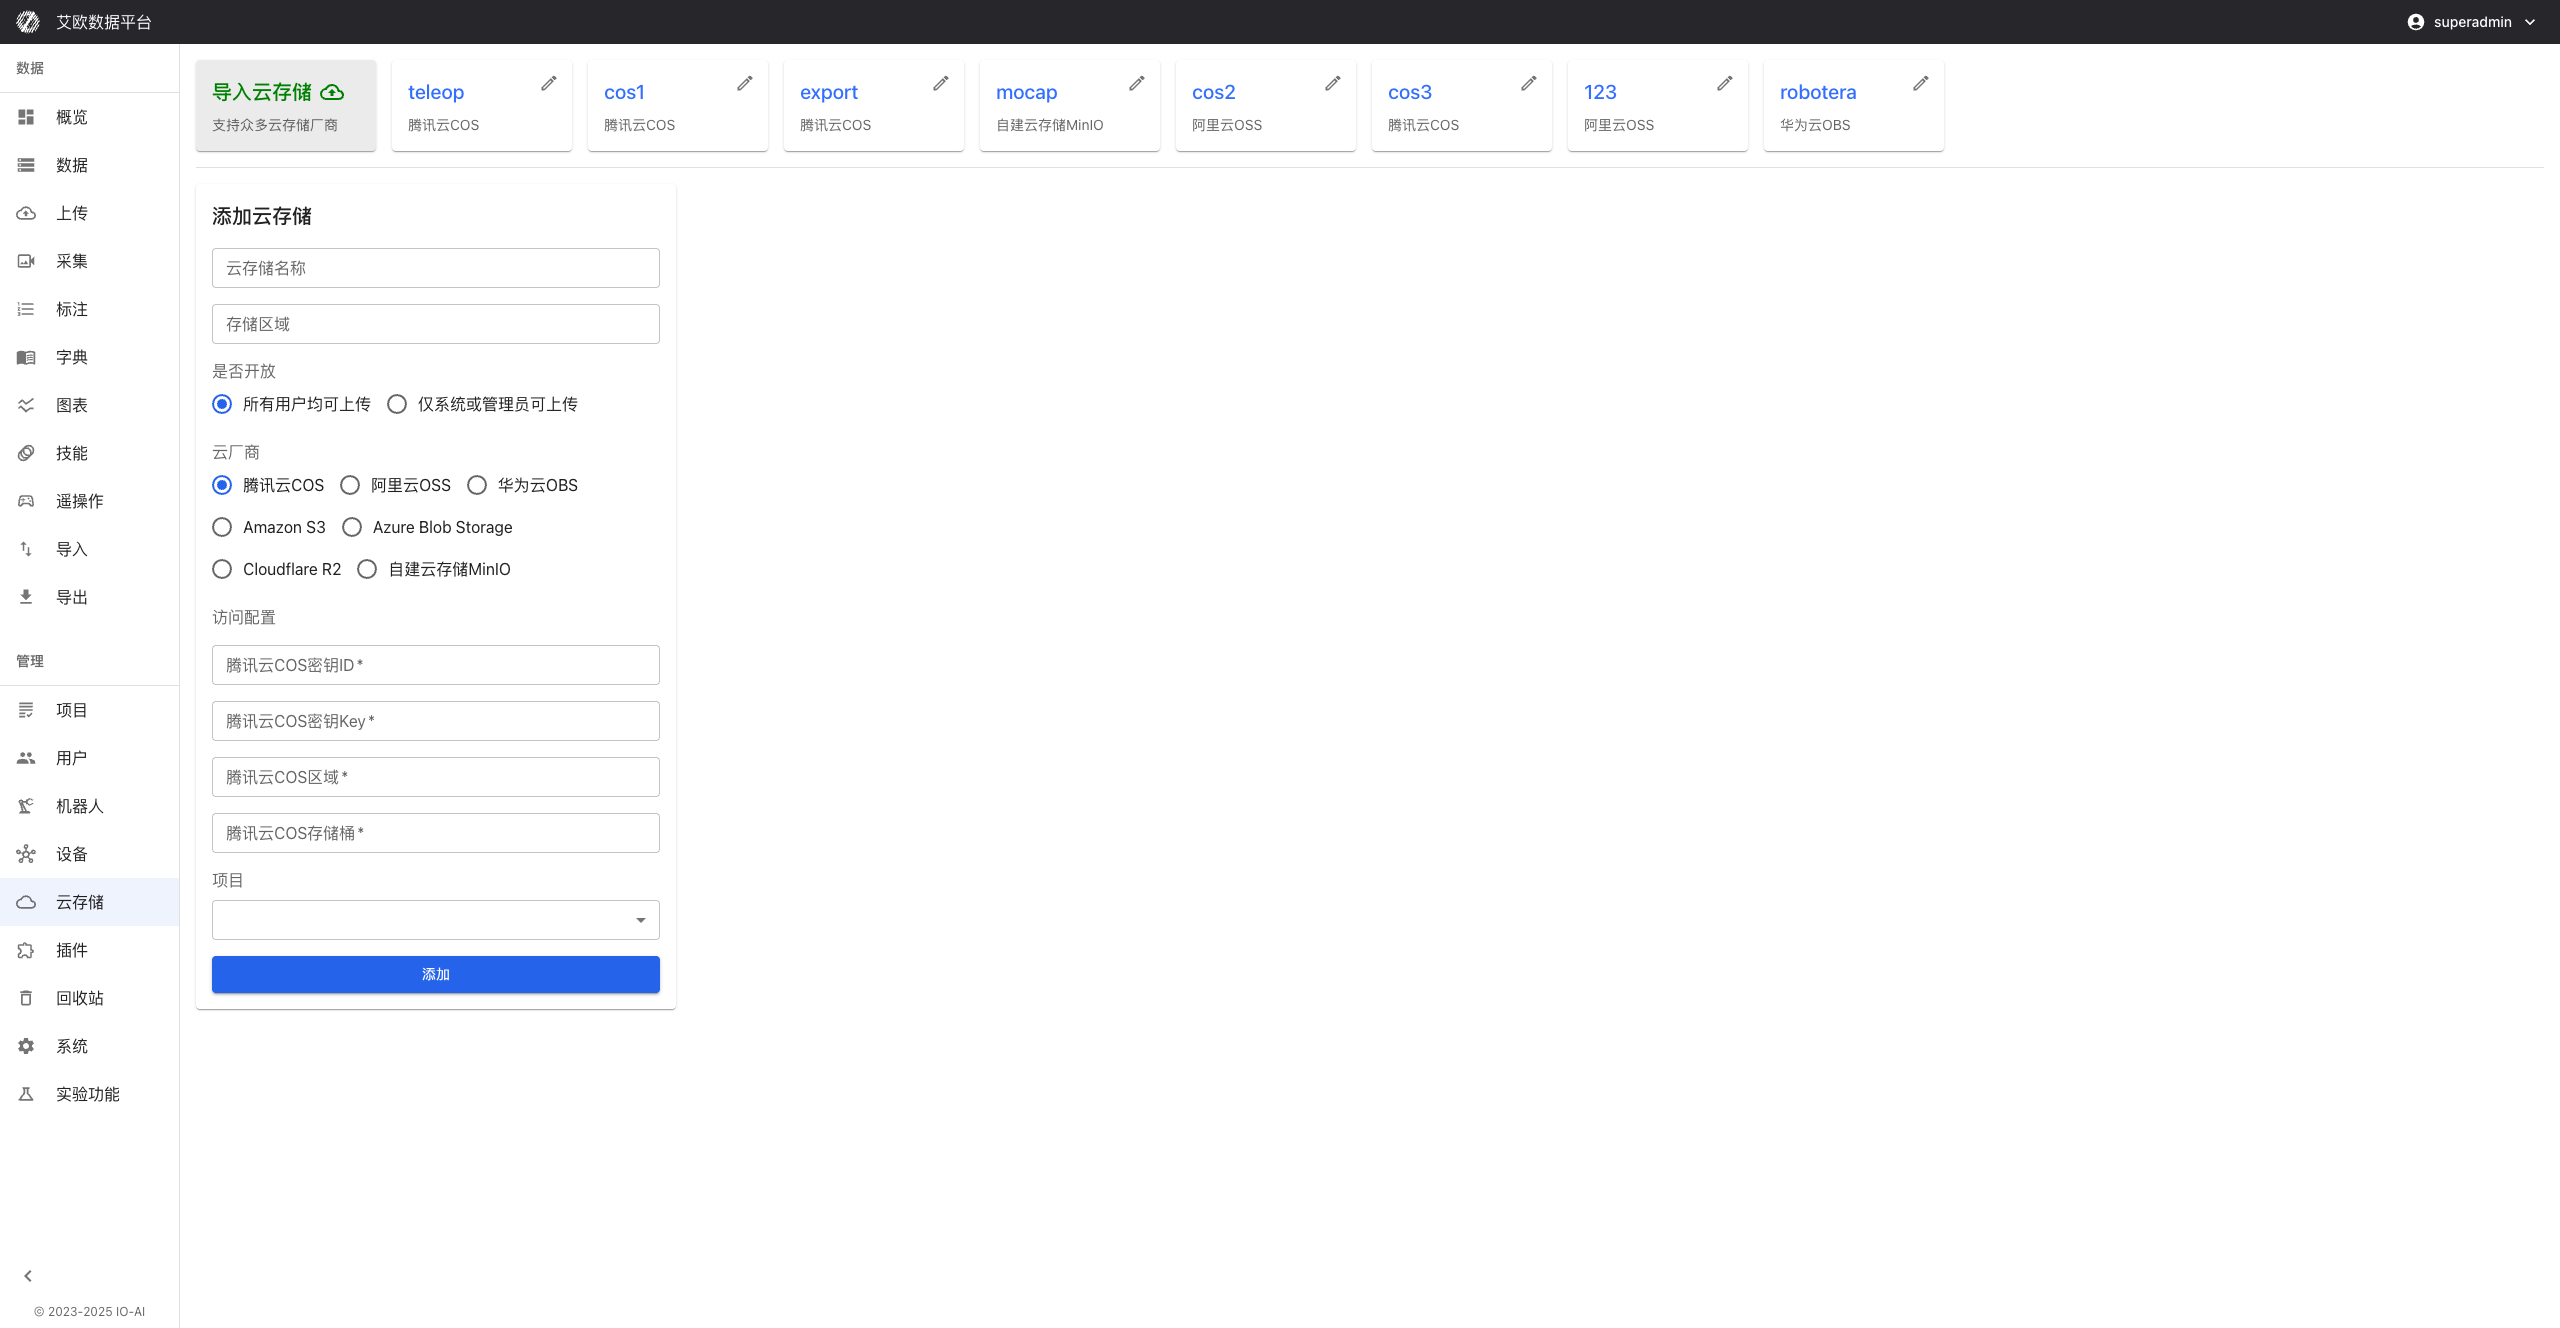Open the 机器人 menu item
2560x1328 pixels.
click(x=90, y=806)
